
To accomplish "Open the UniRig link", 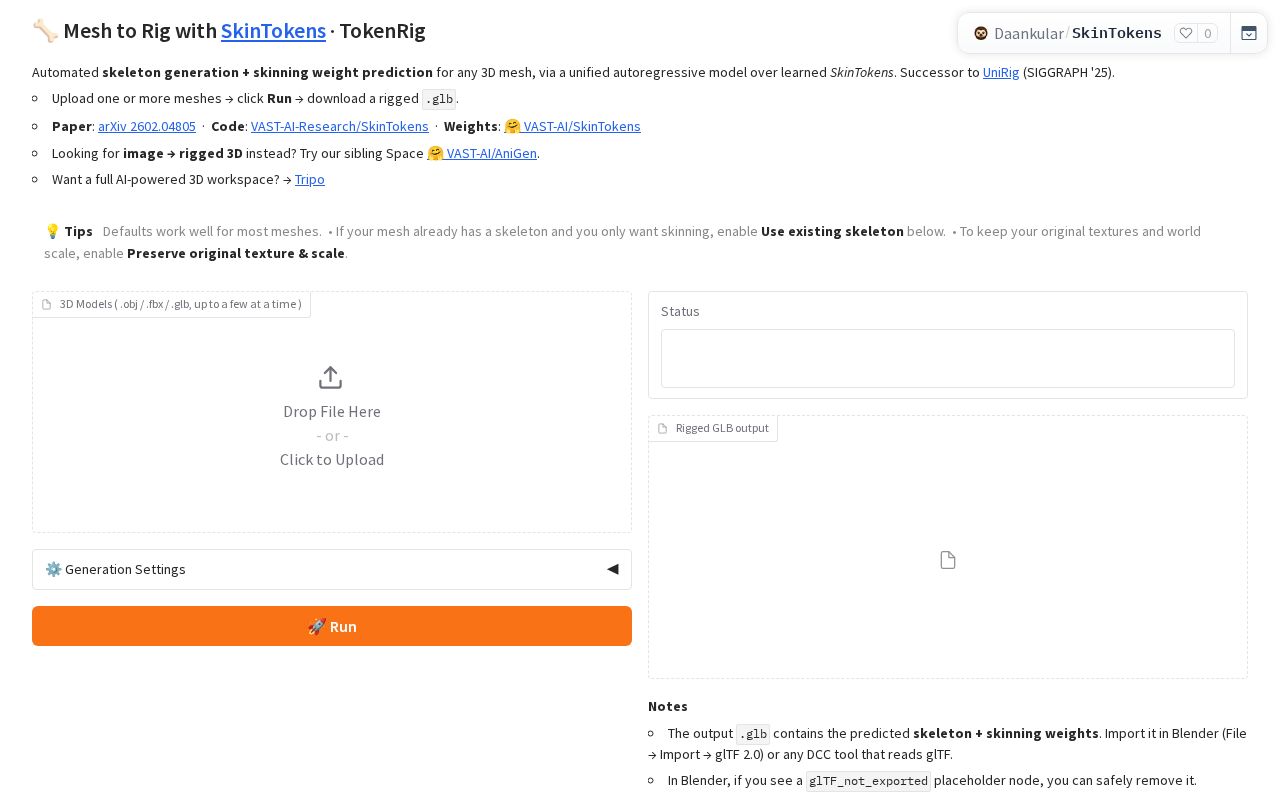I will click(1001, 72).
